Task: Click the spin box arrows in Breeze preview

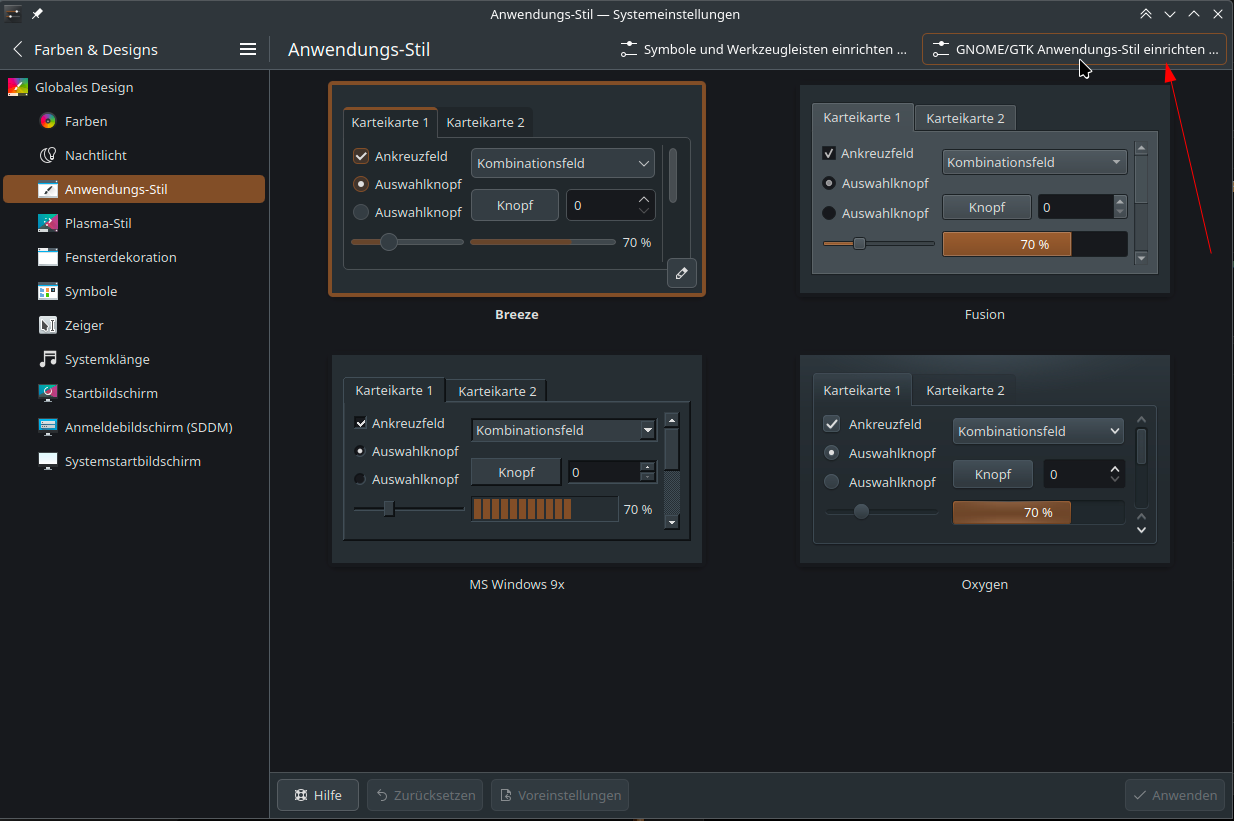Action: point(643,205)
